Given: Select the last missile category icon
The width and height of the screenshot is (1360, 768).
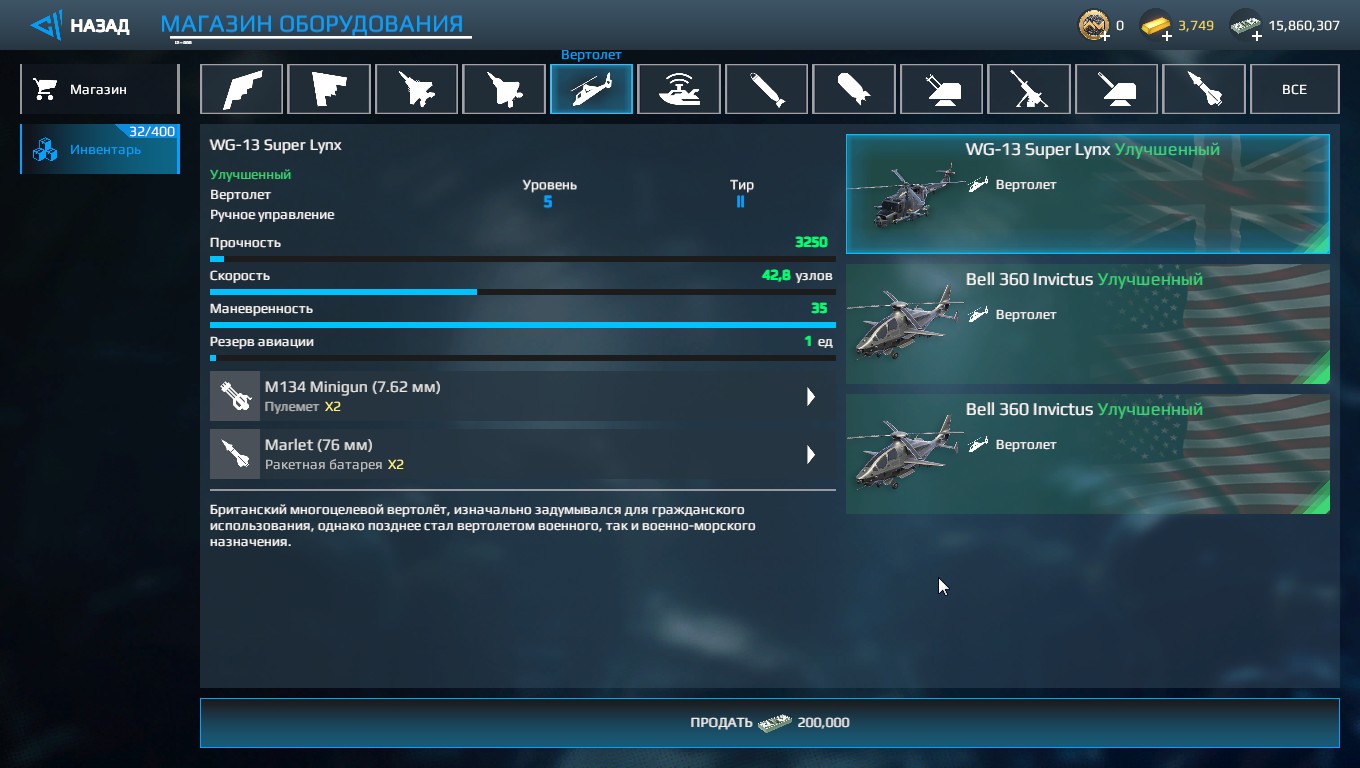Looking at the screenshot, I should click(x=1204, y=89).
